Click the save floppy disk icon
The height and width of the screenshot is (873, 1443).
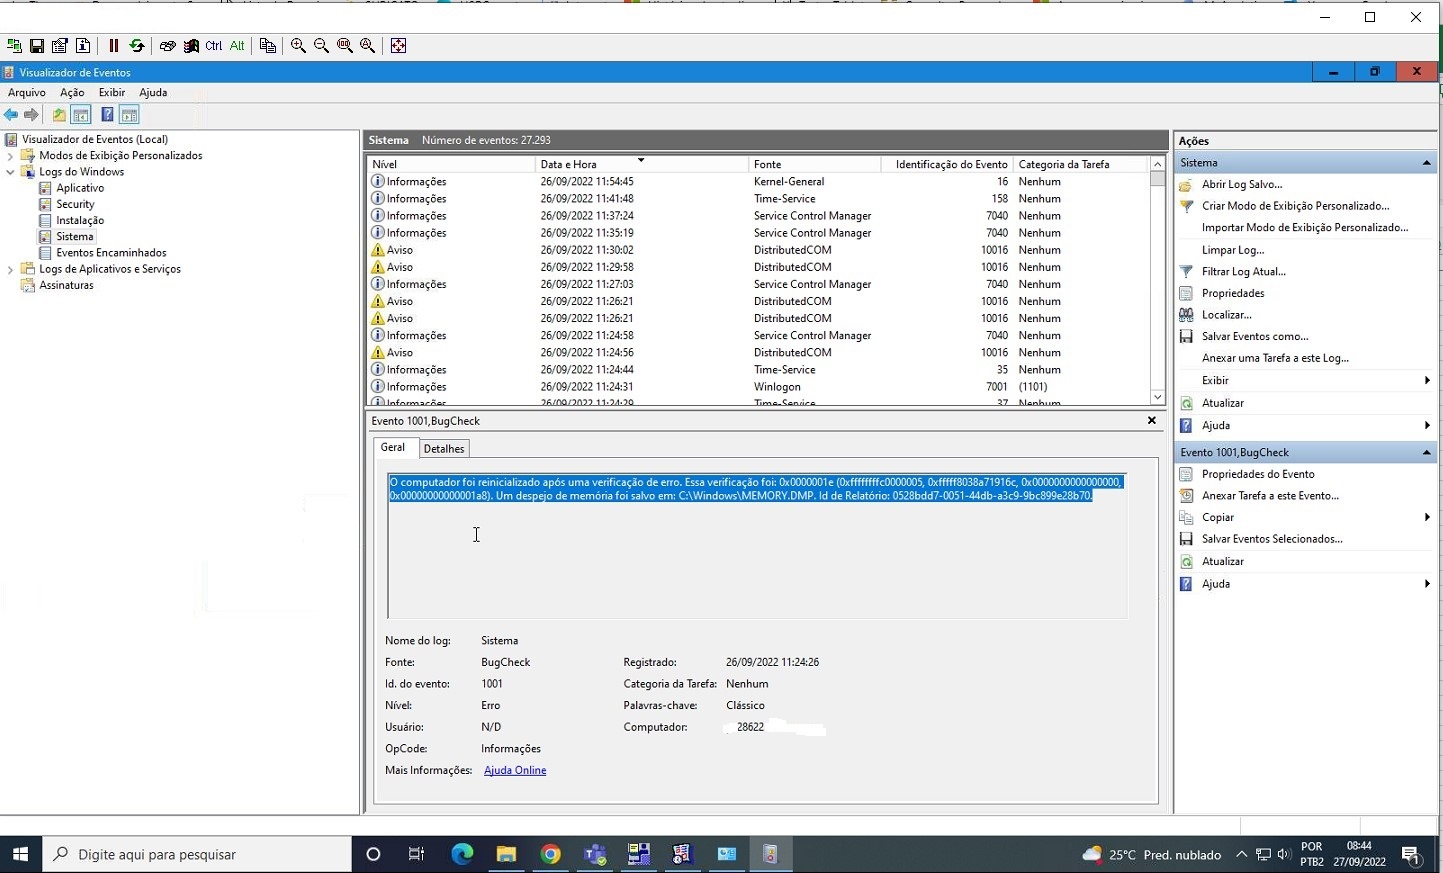click(37, 45)
